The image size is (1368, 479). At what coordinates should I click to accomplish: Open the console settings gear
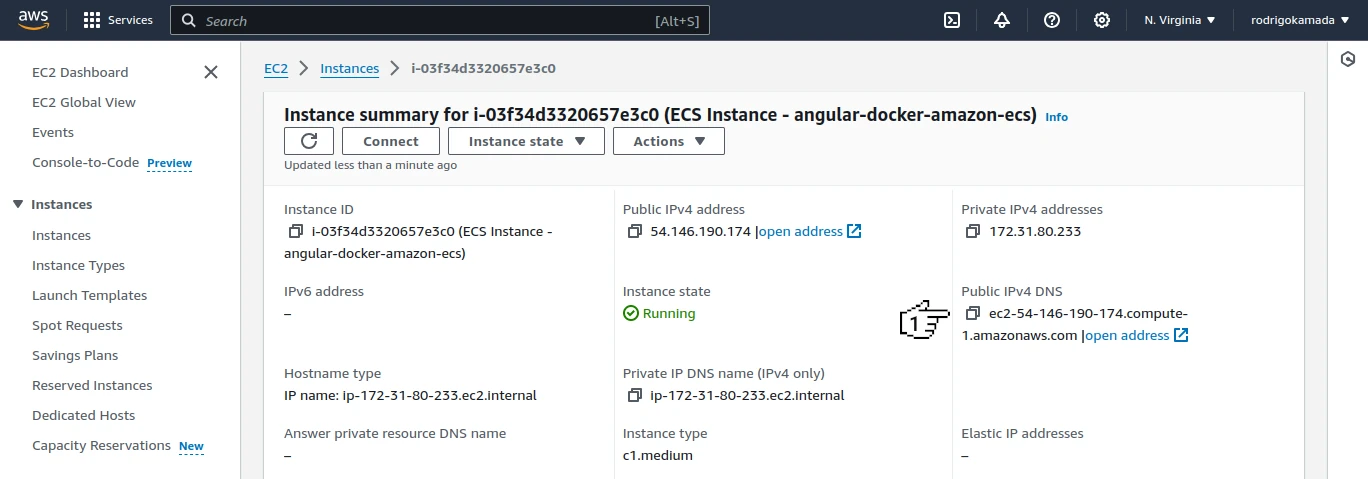coord(1101,20)
